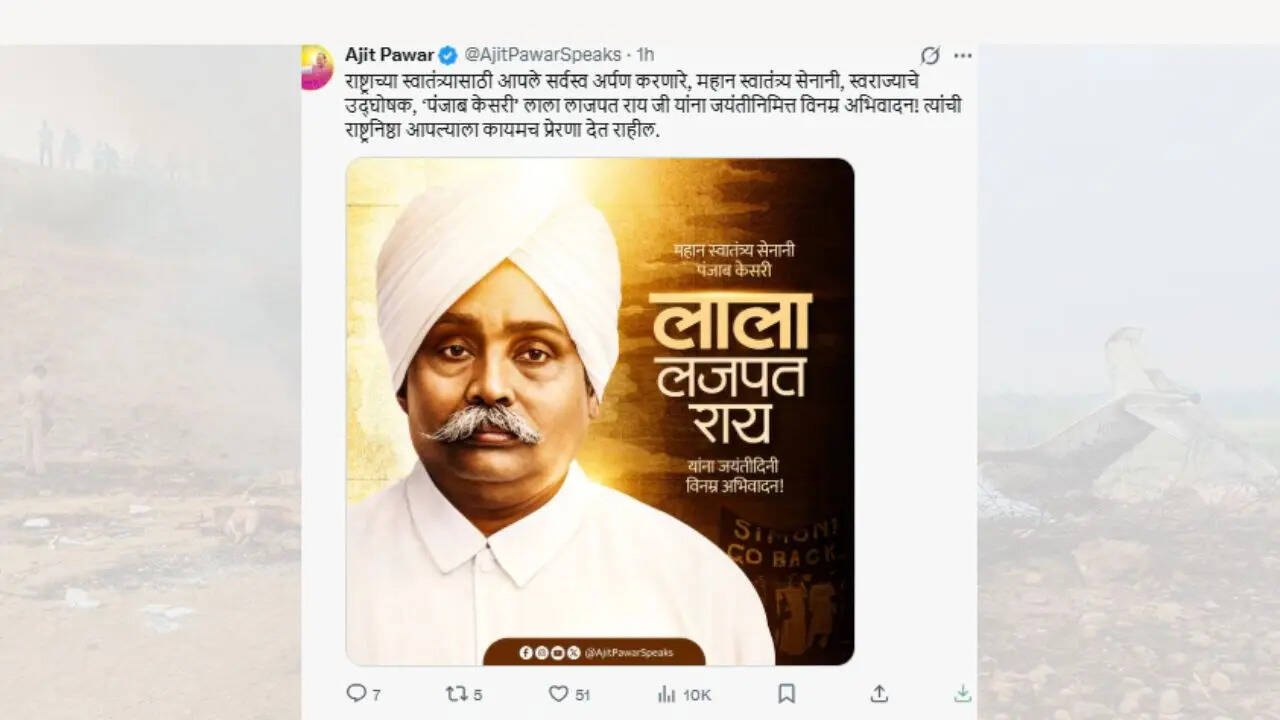Open the share upload-arrow icon

[x=879, y=693]
